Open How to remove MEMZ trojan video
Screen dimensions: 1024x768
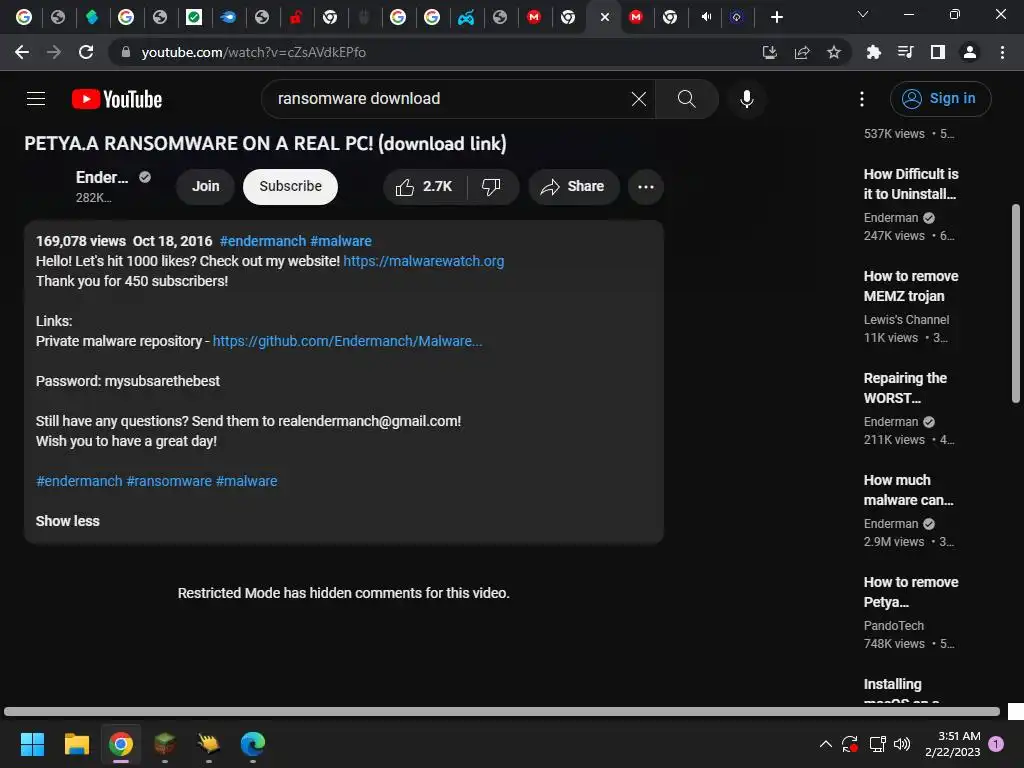(x=910, y=286)
